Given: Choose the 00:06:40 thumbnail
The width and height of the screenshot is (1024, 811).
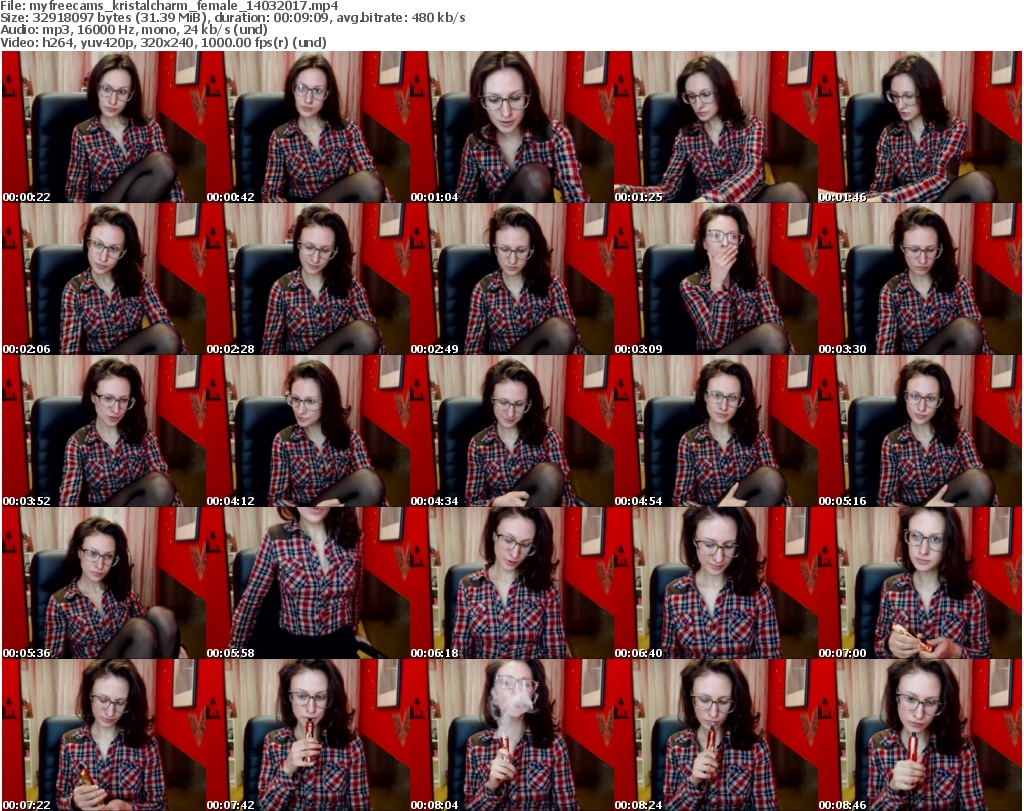Looking at the screenshot, I should pos(716,583).
